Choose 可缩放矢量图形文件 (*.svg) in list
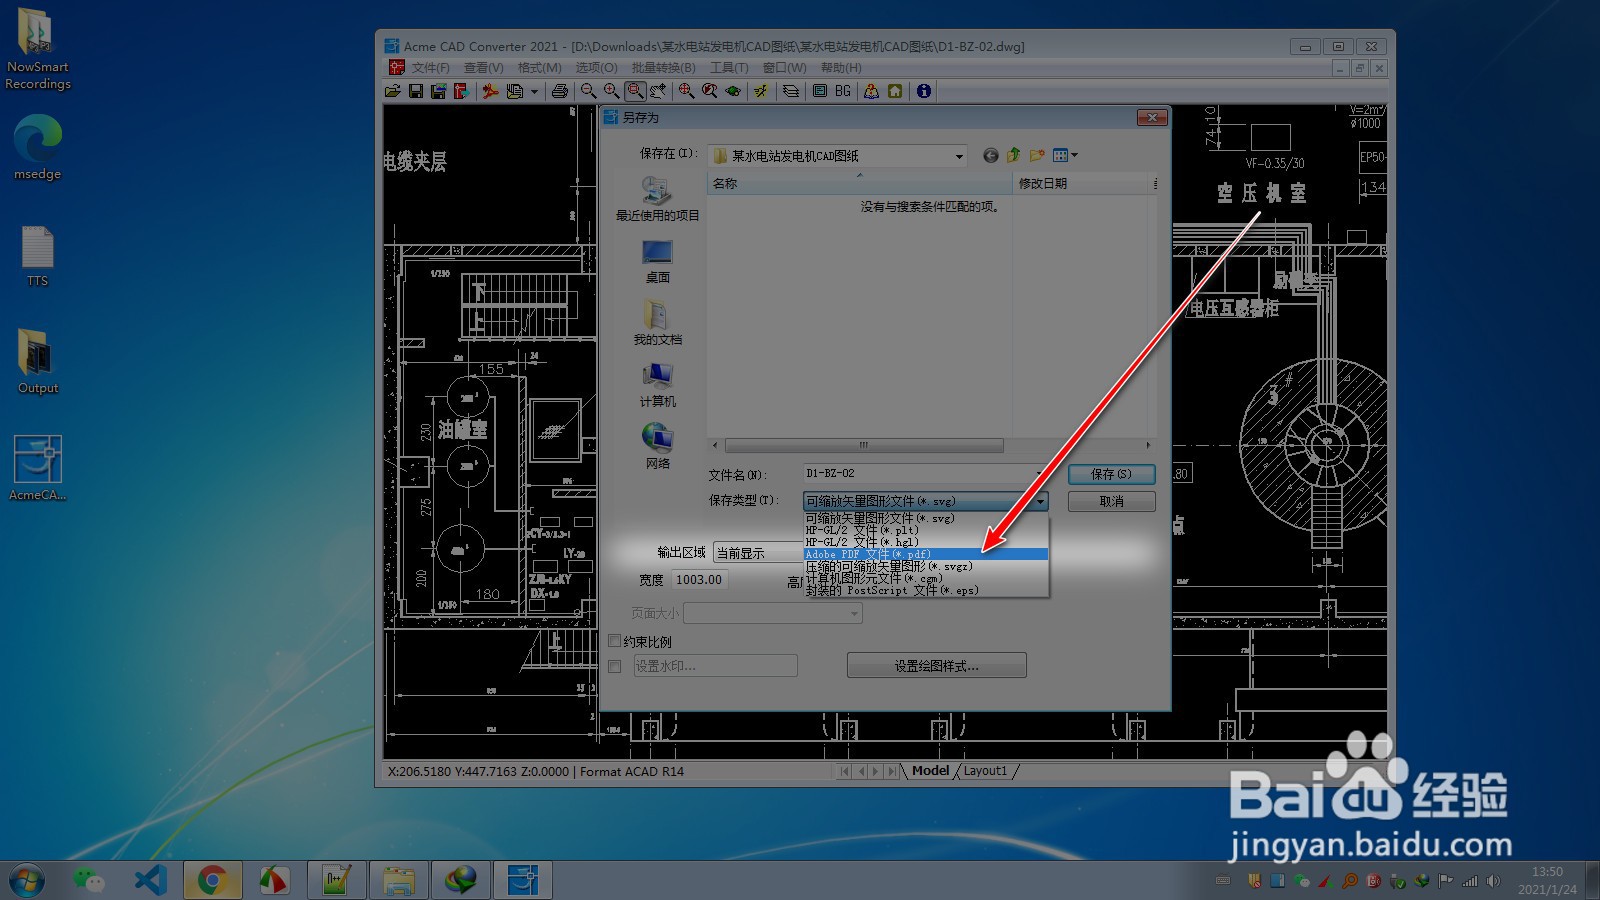This screenshot has width=1600, height=900. click(926, 518)
